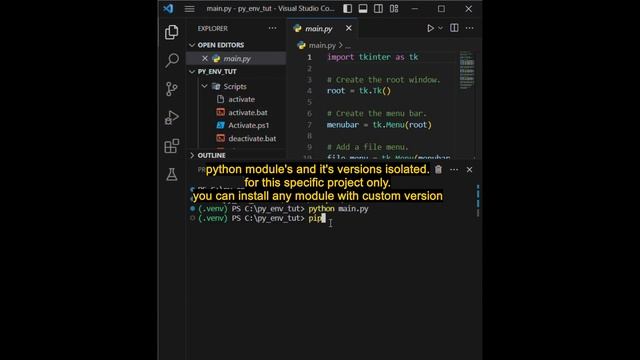Open the activate file

[241, 99]
